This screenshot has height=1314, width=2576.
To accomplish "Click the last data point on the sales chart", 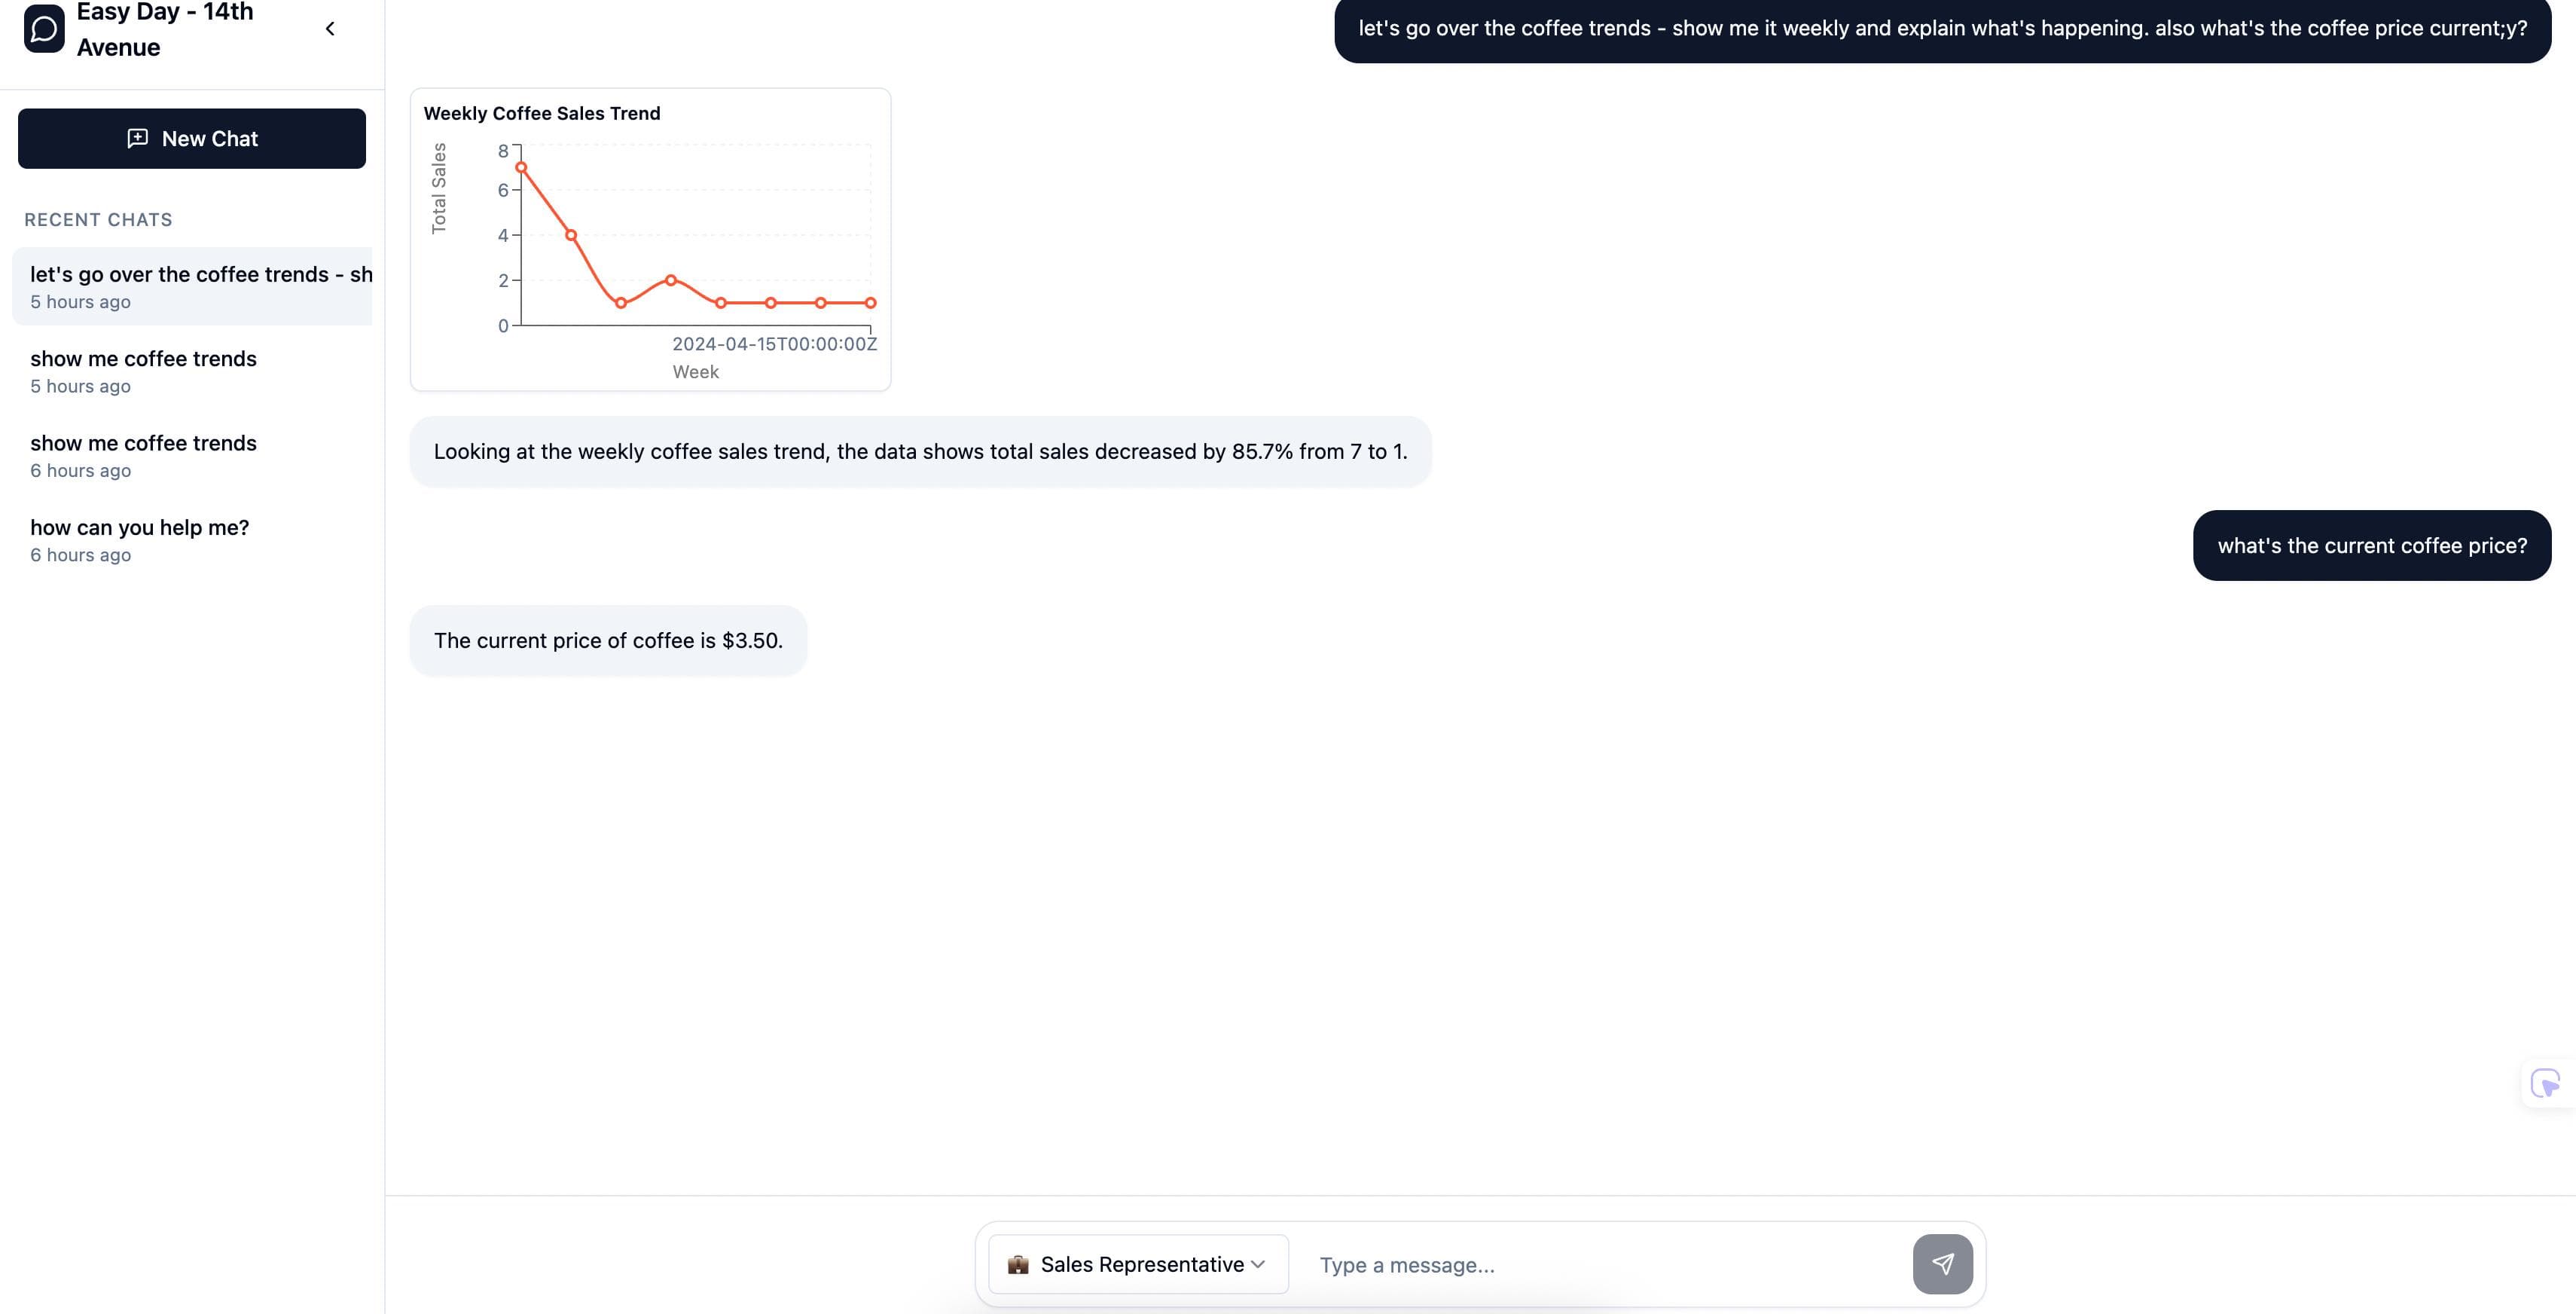I will [870, 303].
